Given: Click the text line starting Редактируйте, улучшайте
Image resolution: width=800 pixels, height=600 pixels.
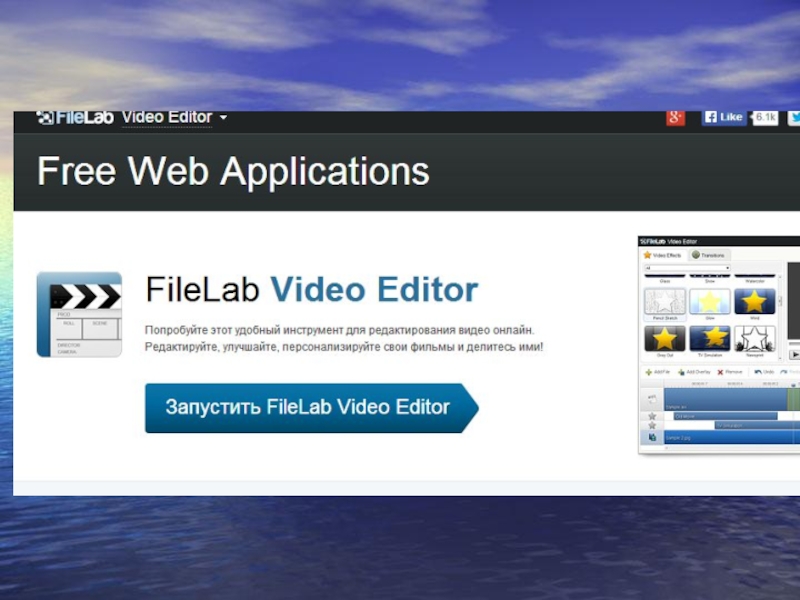Looking at the screenshot, I should click(x=344, y=347).
